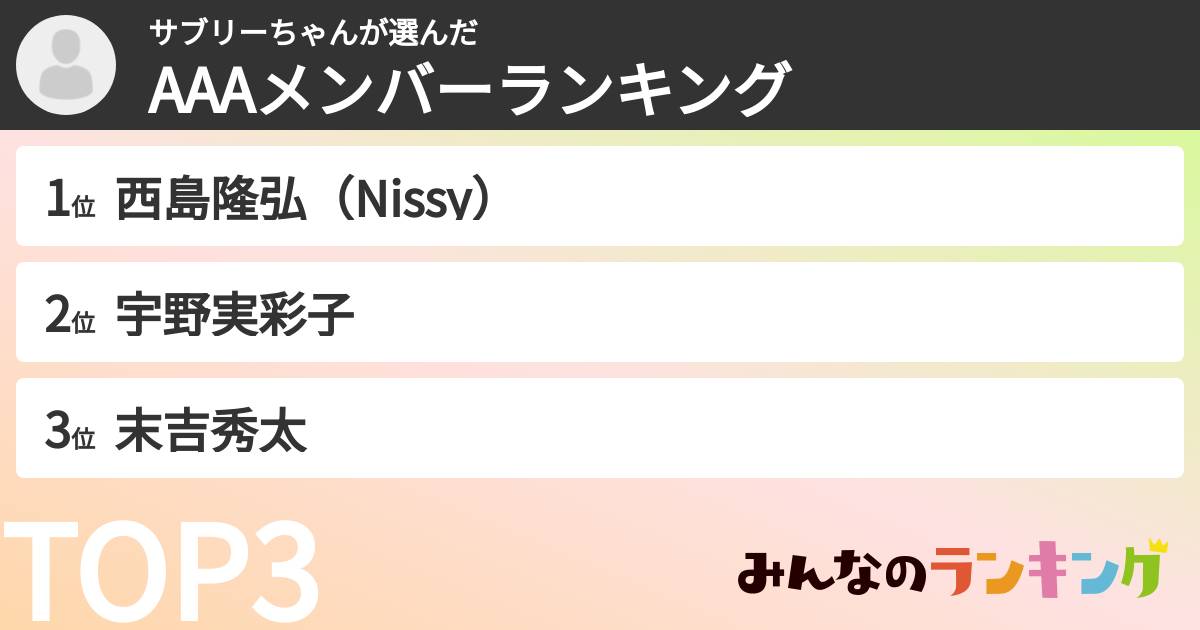Click the orange ン character in logo
This screenshot has width=1200, height=630.
(1005, 575)
